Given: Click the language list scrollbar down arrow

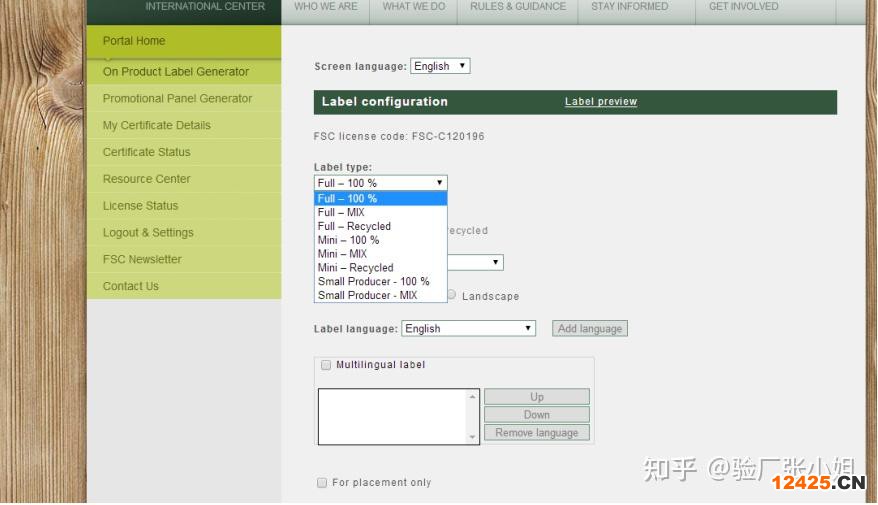Looking at the screenshot, I should [x=473, y=438].
